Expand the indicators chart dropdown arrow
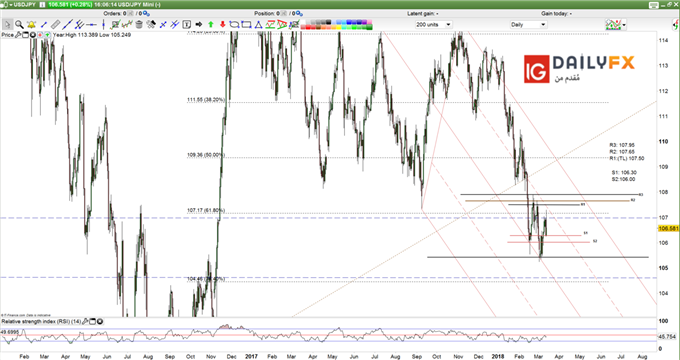 point(624,25)
